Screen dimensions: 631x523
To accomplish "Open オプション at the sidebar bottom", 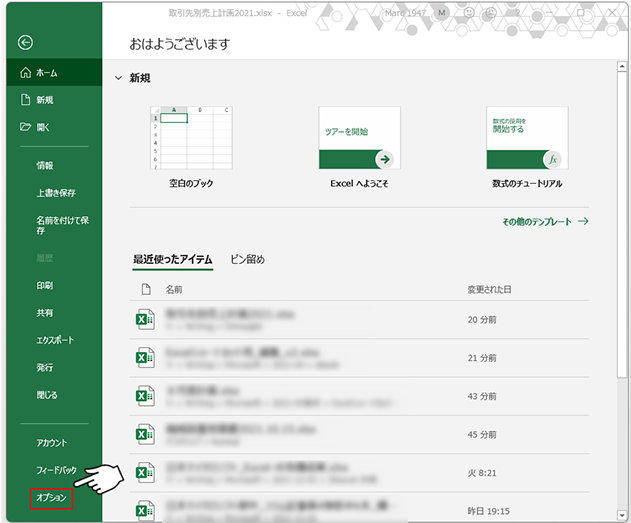I will (51, 498).
